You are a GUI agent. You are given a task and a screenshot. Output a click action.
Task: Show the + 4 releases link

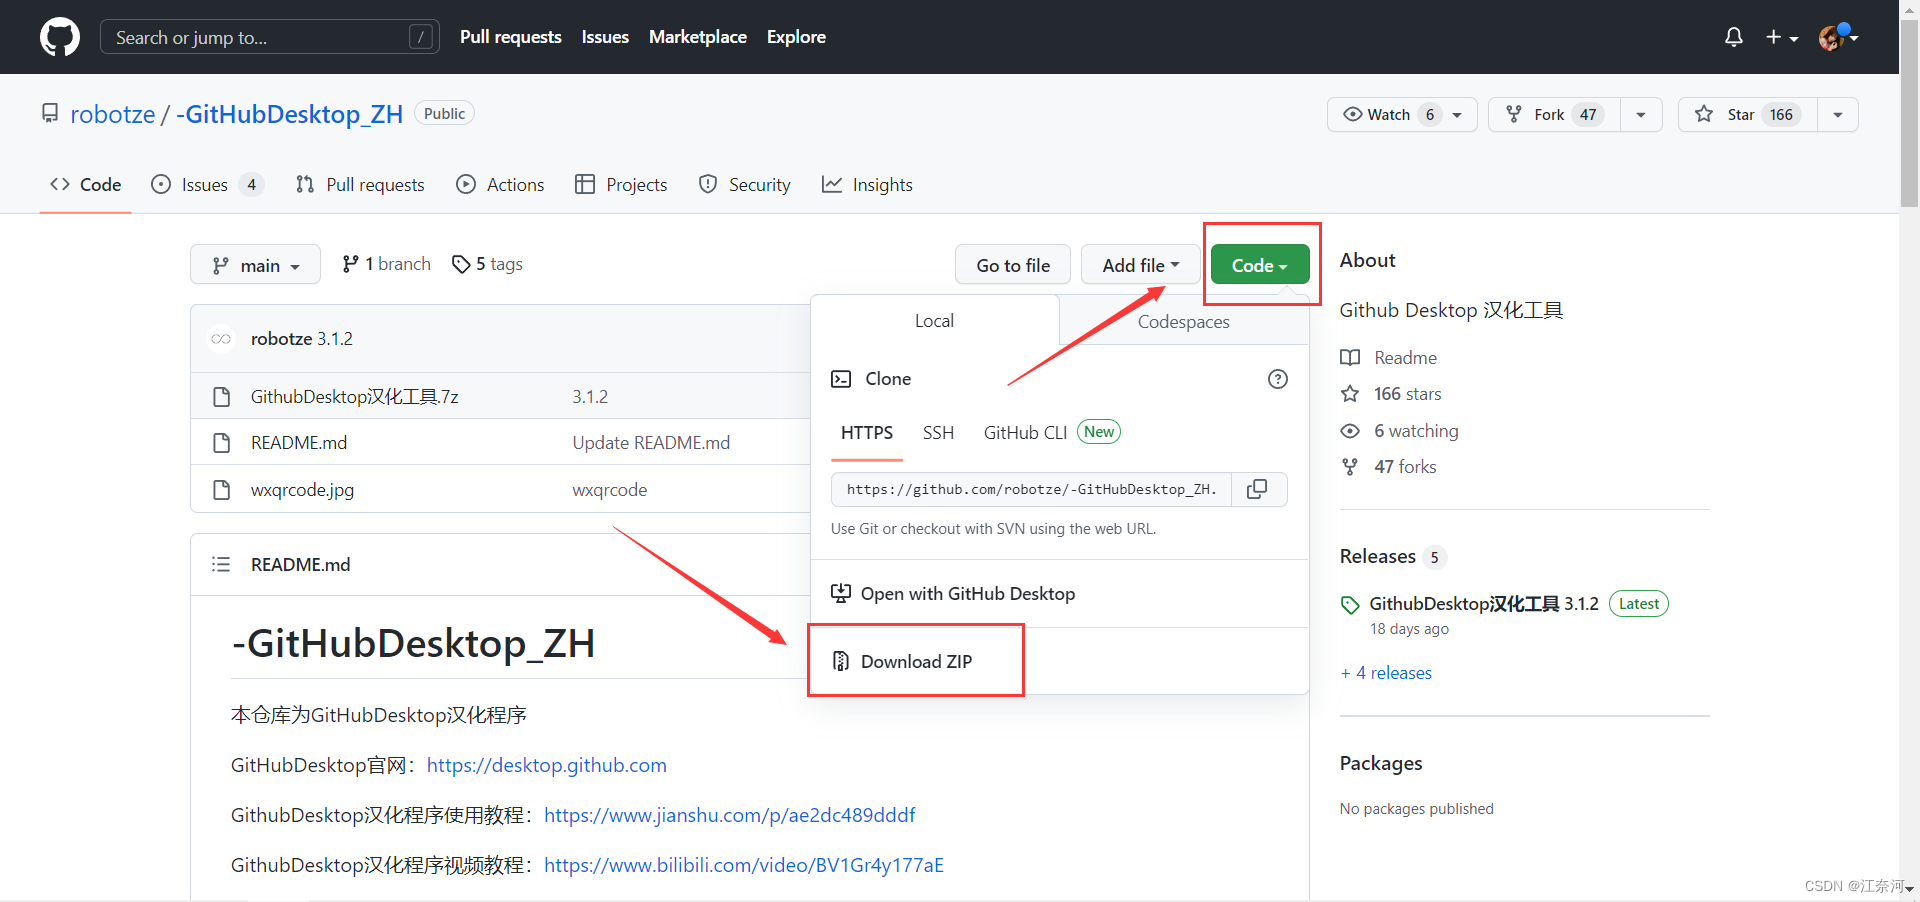(x=1386, y=673)
